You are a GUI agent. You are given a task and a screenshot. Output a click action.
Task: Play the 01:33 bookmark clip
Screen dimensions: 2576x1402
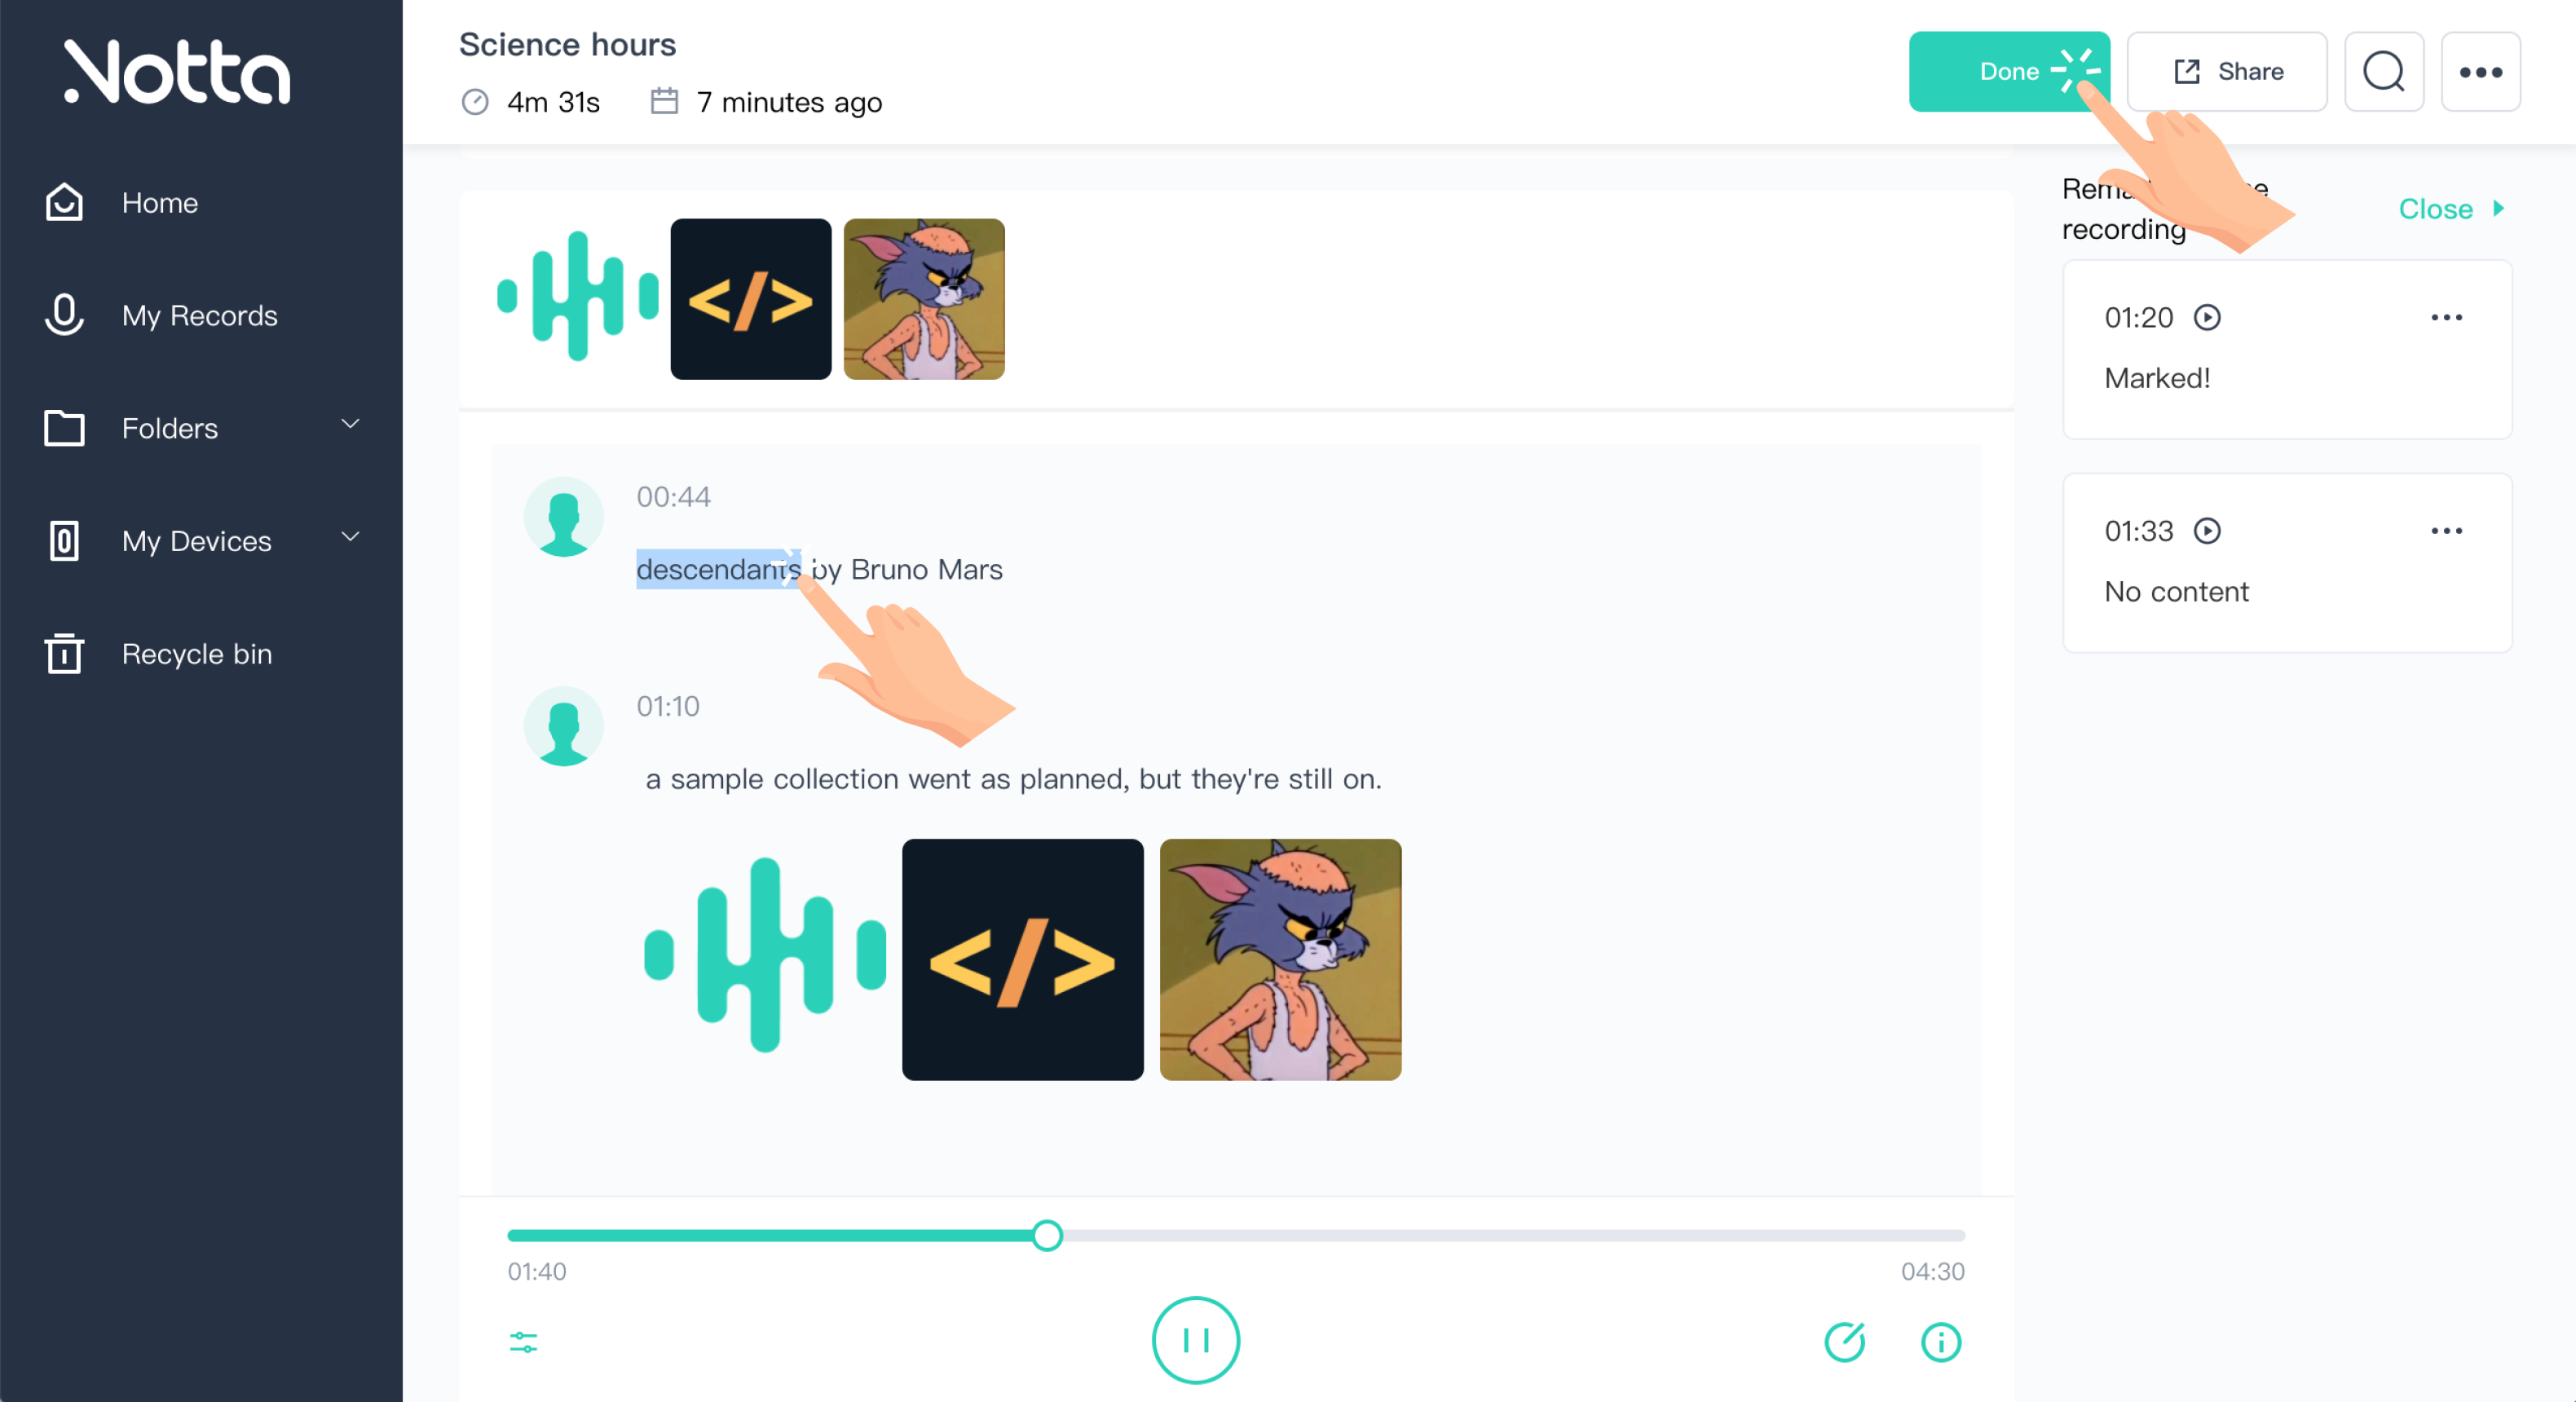coord(2207,531)
